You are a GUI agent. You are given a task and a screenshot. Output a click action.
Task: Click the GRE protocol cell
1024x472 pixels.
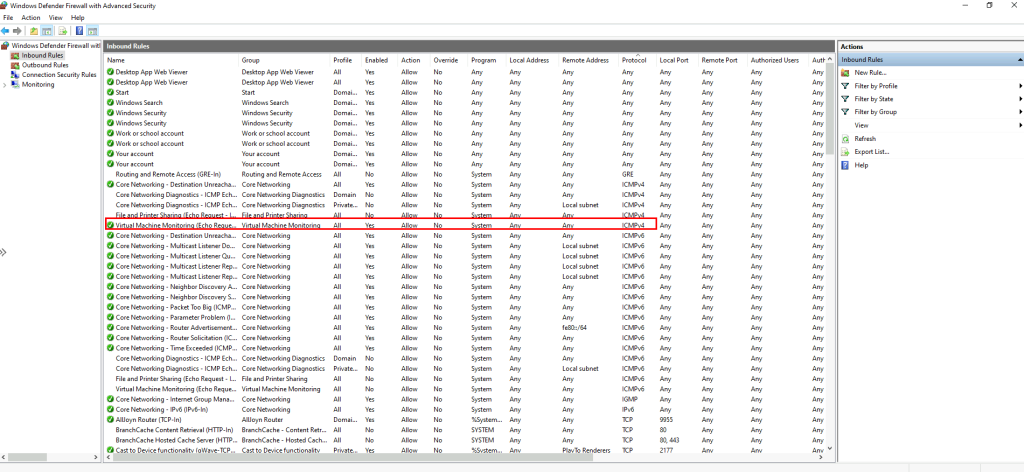pos(628,174)
